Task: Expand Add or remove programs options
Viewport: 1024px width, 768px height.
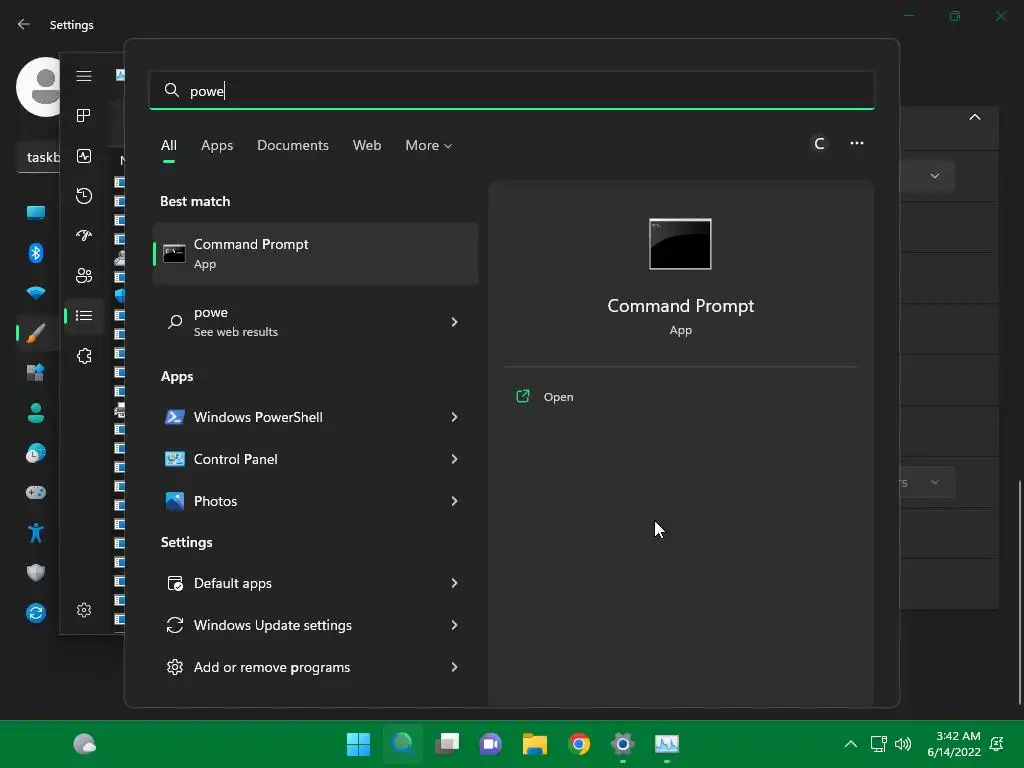Action: [x=455, y=667]
